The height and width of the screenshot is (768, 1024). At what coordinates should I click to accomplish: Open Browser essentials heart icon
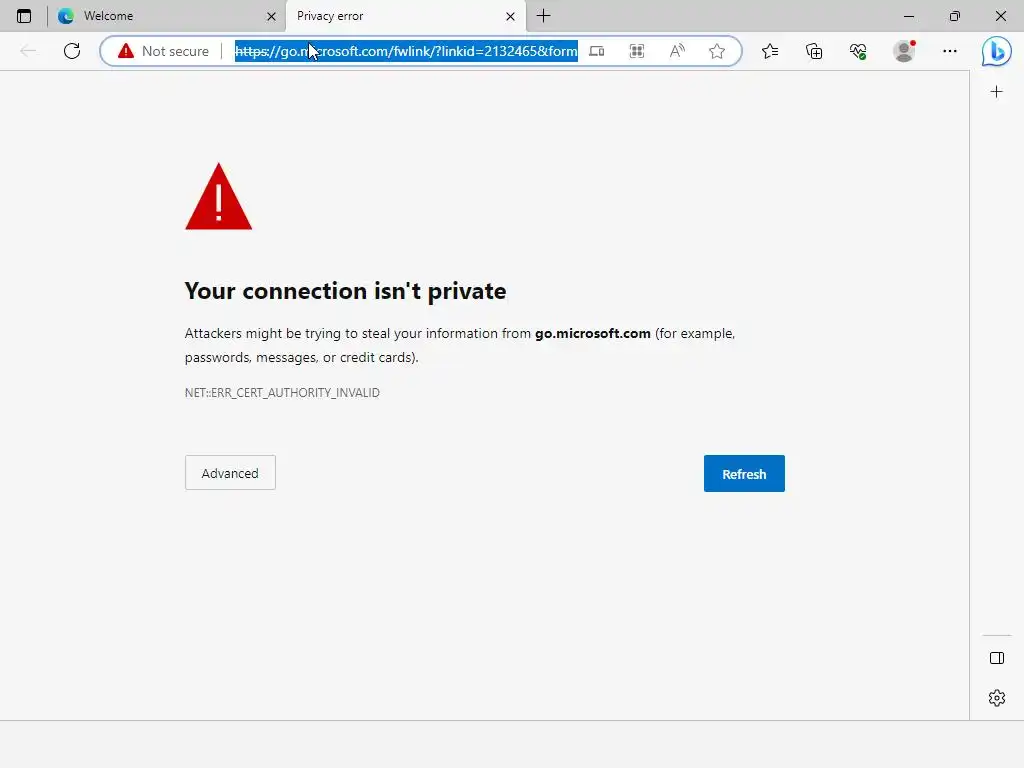coord(858,51)
